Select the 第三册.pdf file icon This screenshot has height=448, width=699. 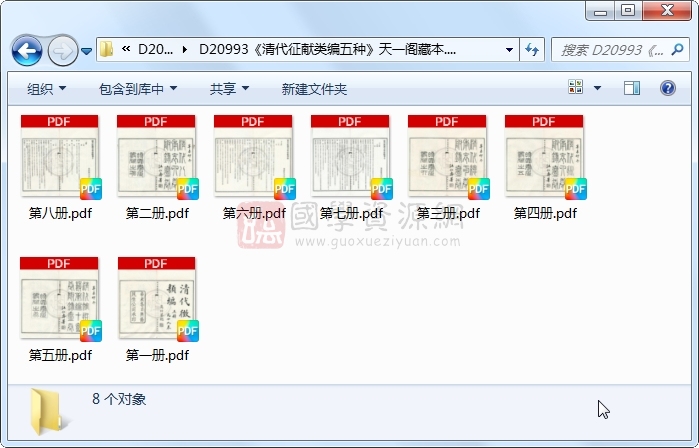[448, 156]
